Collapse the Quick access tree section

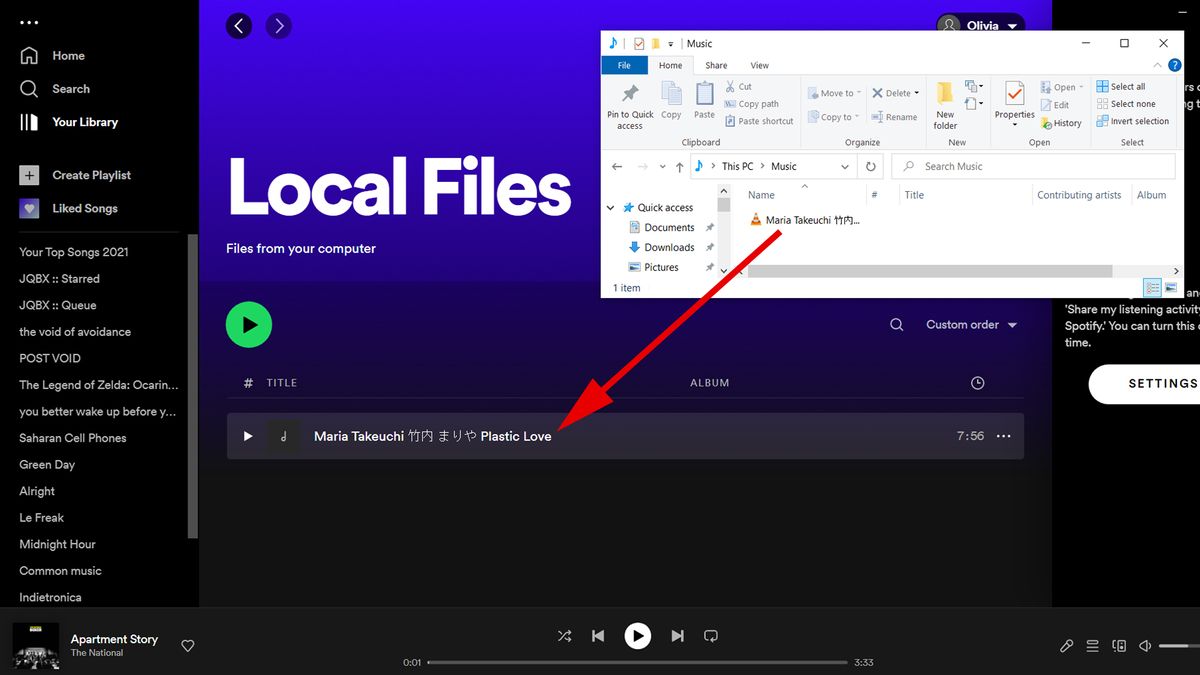pyautogui.click(x=611, y=207)
